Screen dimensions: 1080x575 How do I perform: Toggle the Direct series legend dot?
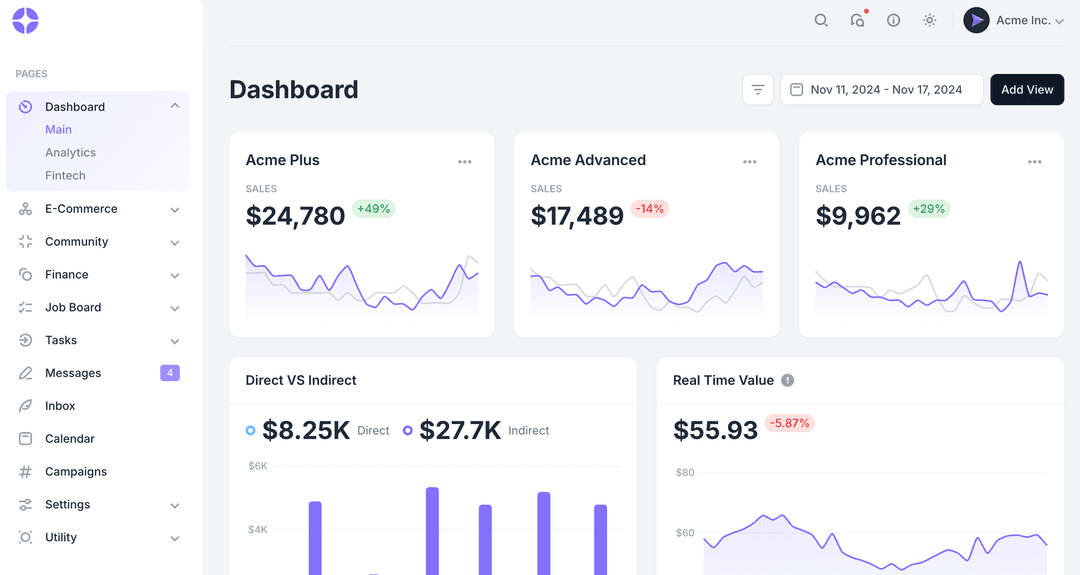250,430
